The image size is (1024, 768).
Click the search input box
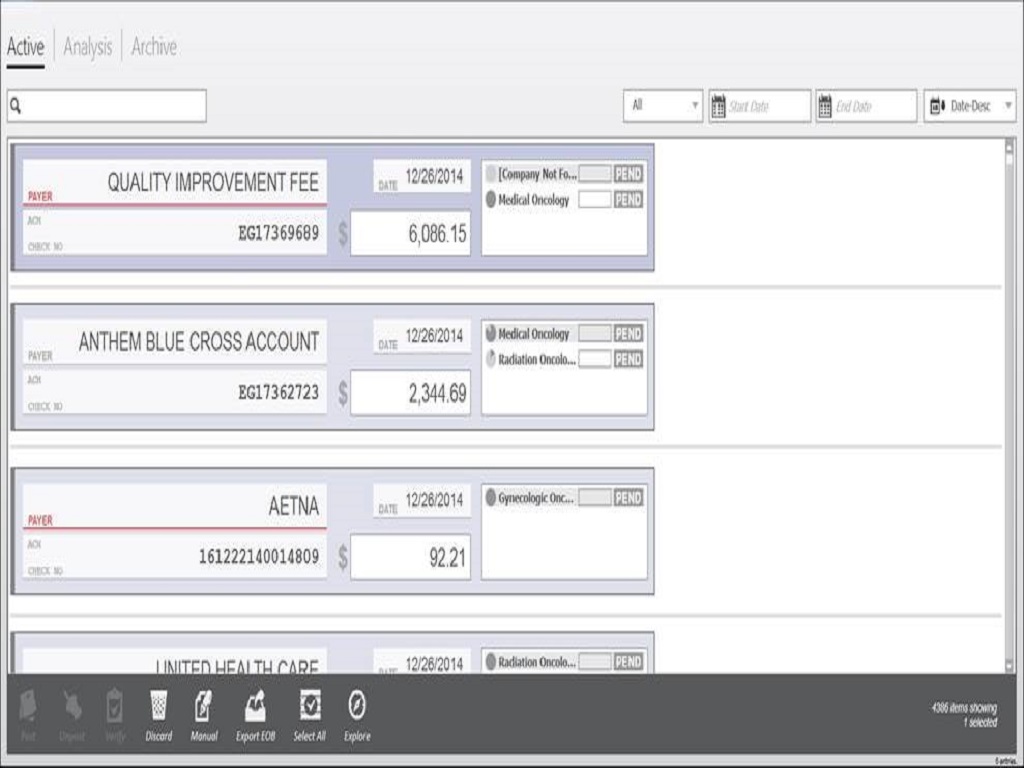tap(107, 106)
